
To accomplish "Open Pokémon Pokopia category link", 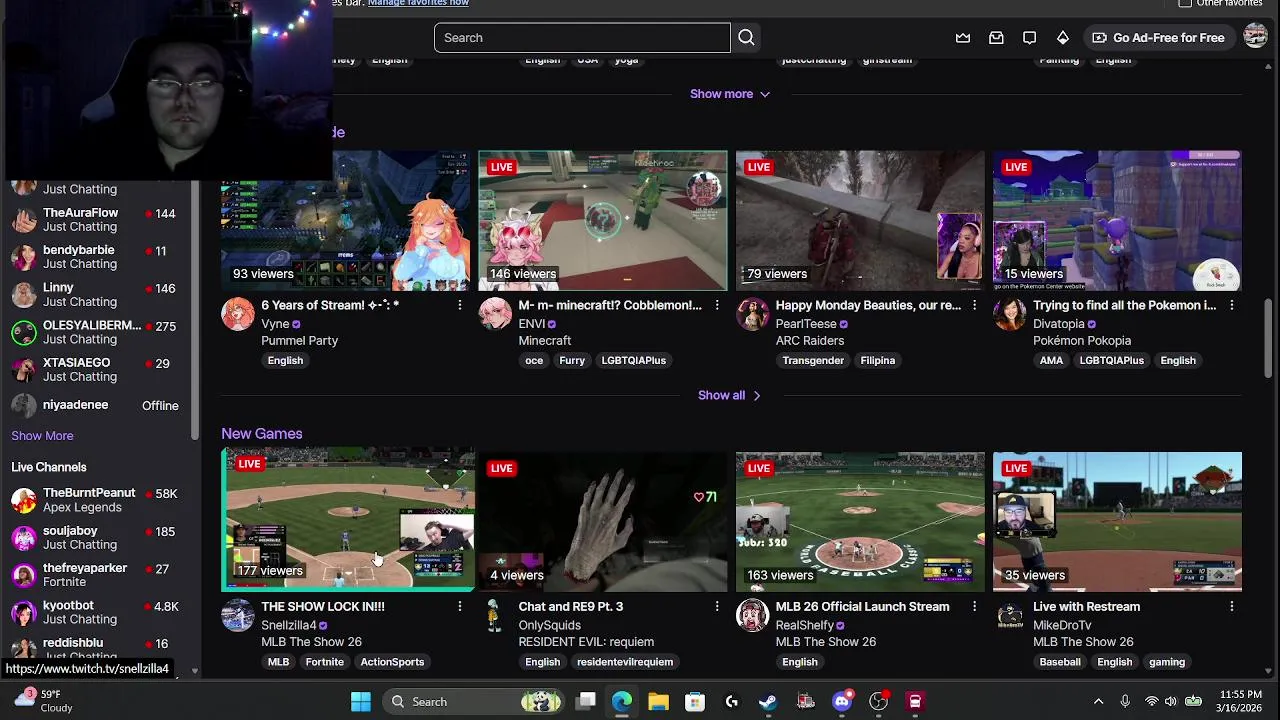I will [x=1082, y=341].
